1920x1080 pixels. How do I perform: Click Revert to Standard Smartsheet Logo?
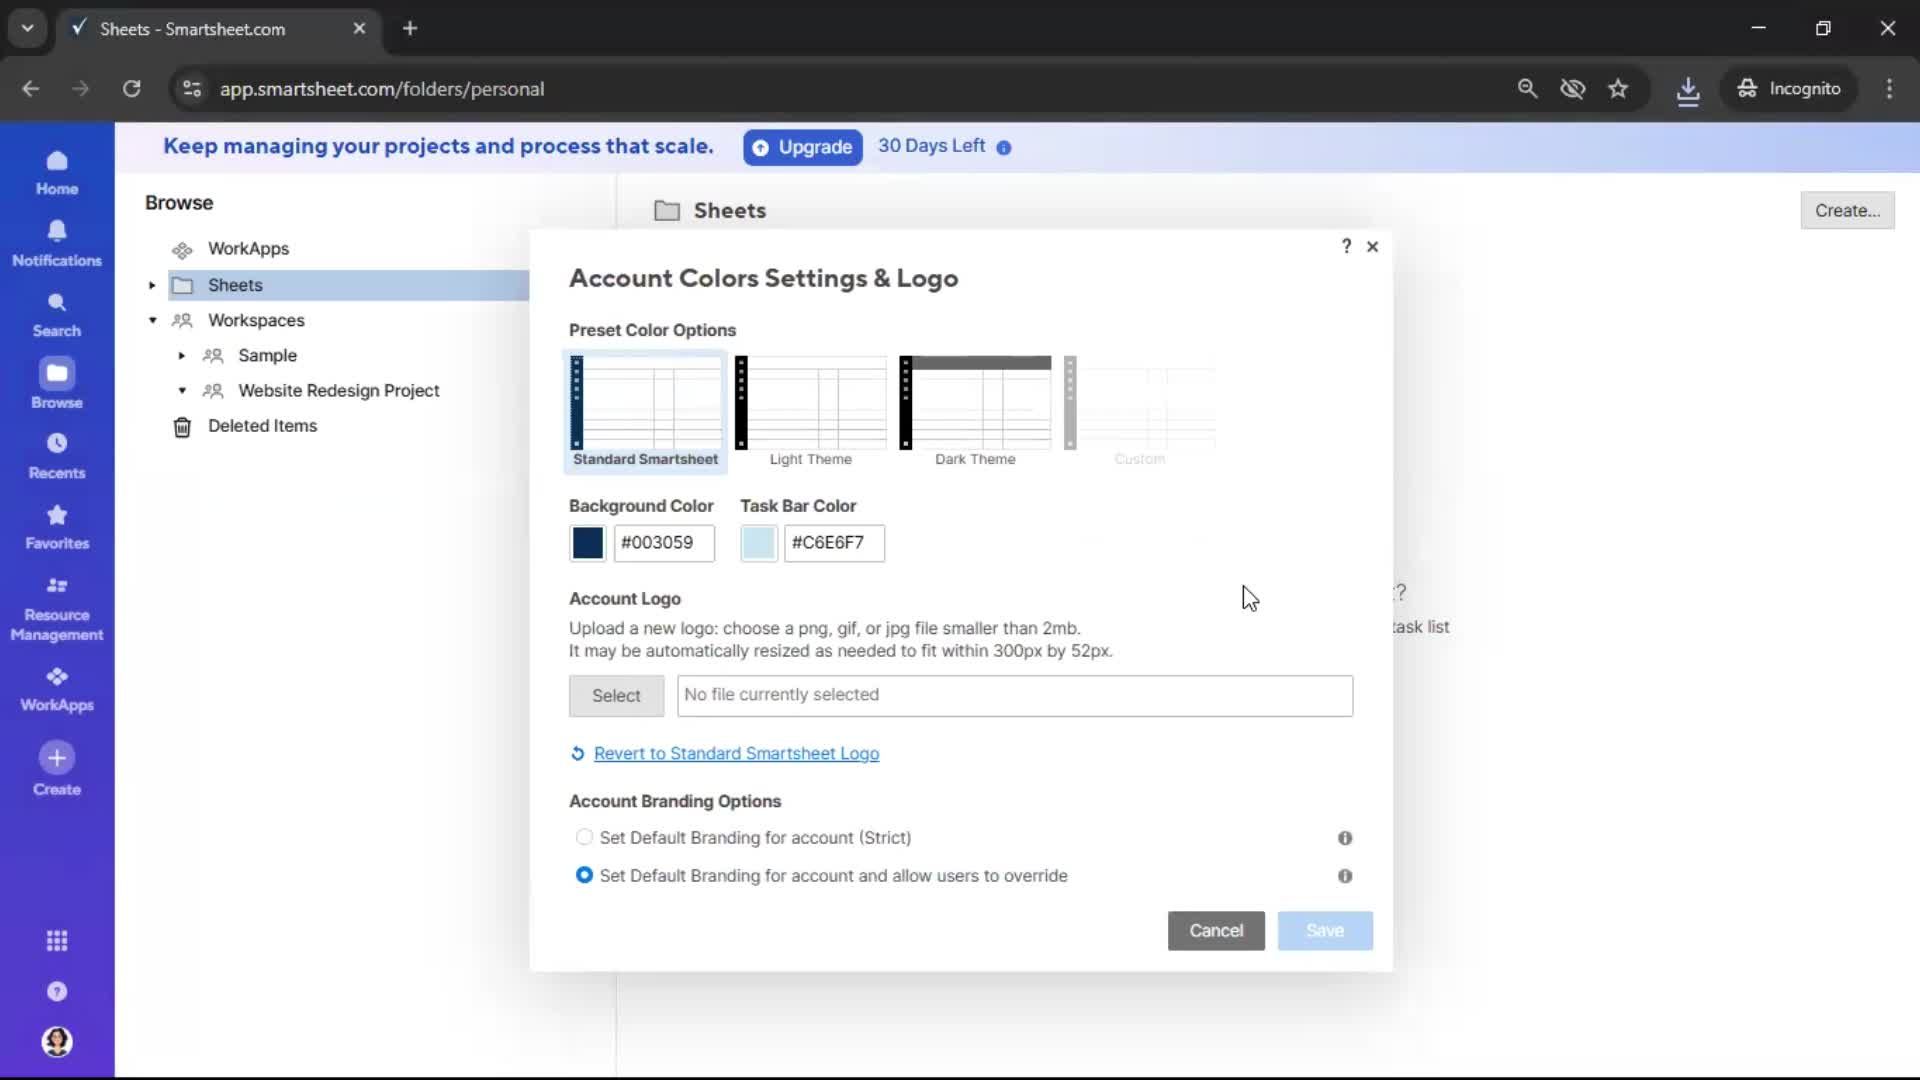(736, 753)
